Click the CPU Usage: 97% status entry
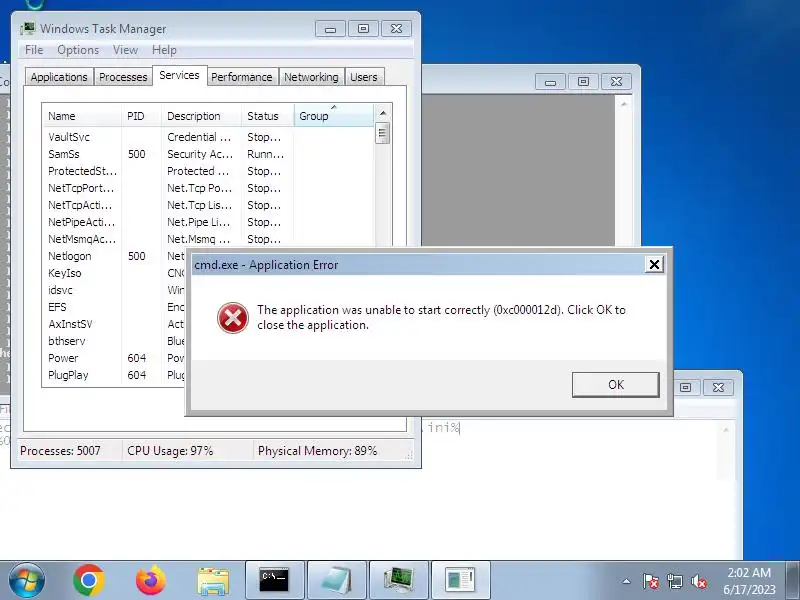 pos(170,451)
